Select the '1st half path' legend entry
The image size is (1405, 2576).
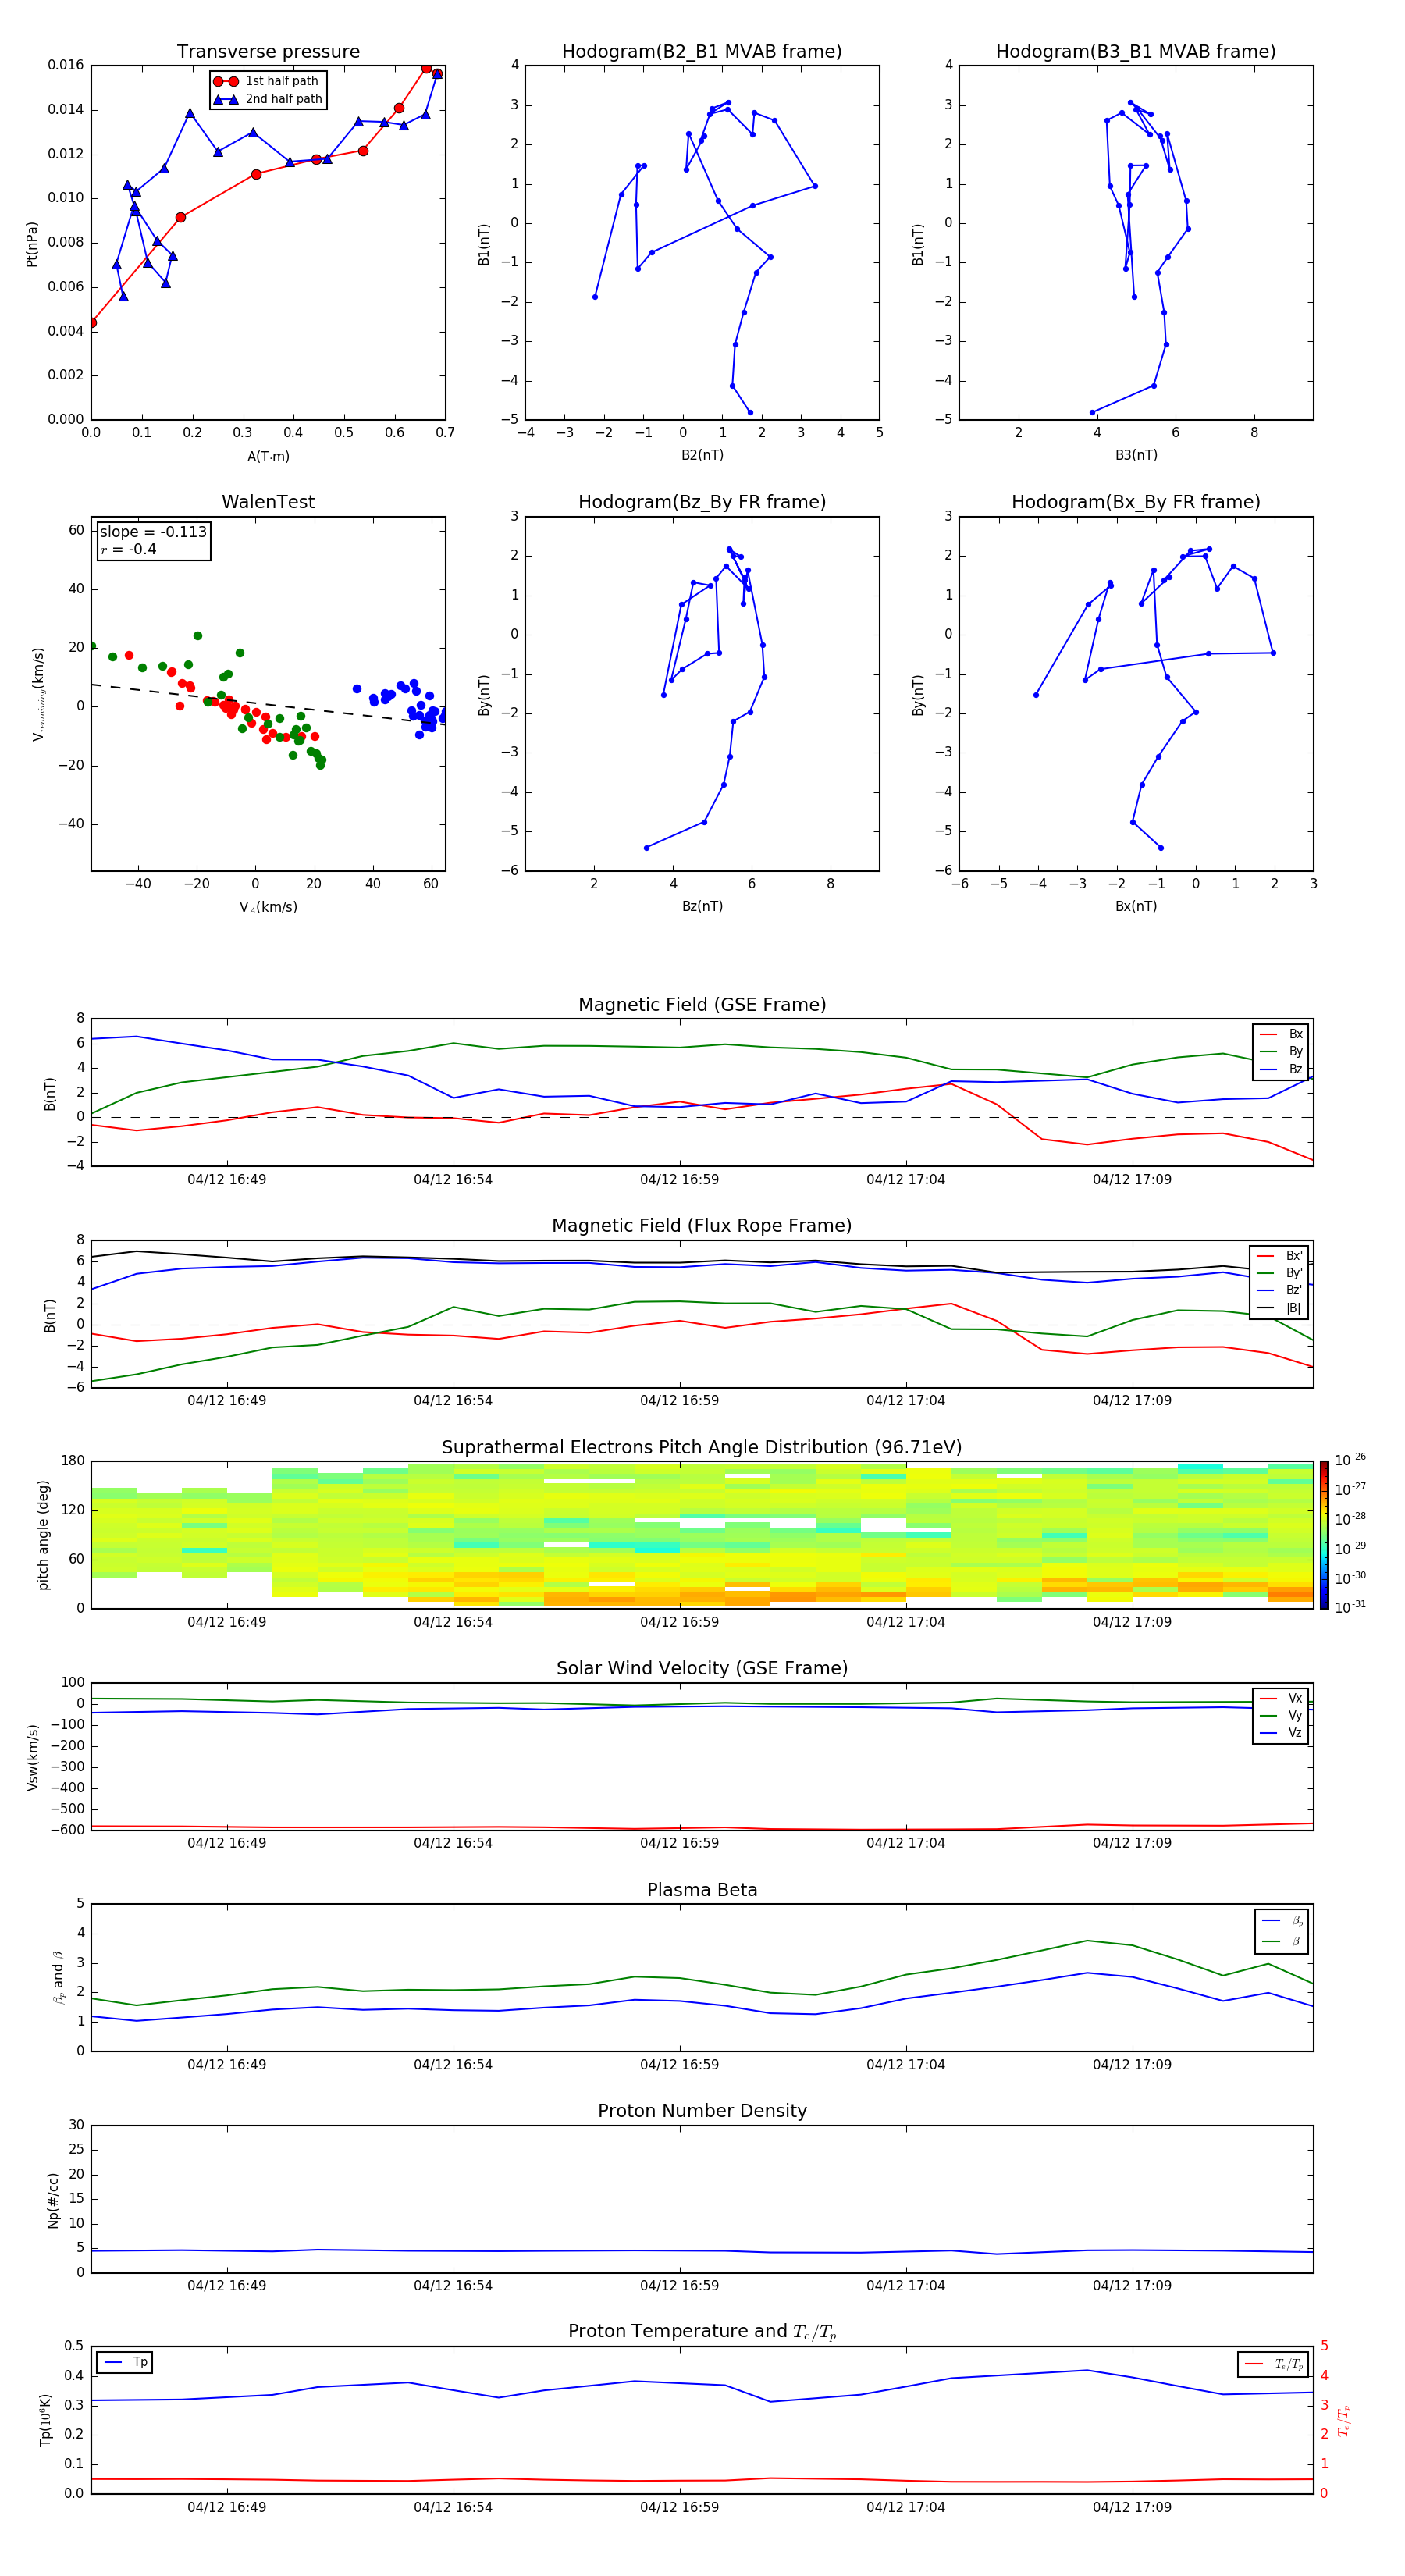click(x=266, y=81)
